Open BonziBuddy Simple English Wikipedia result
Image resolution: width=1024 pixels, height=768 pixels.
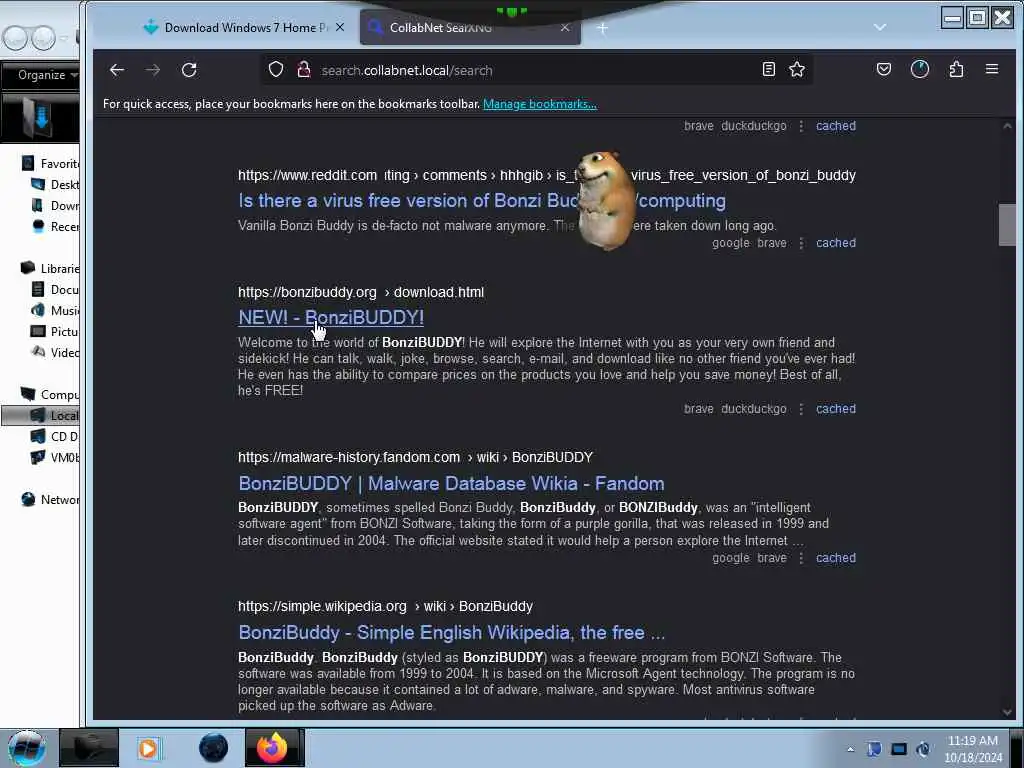pos(451,632)
